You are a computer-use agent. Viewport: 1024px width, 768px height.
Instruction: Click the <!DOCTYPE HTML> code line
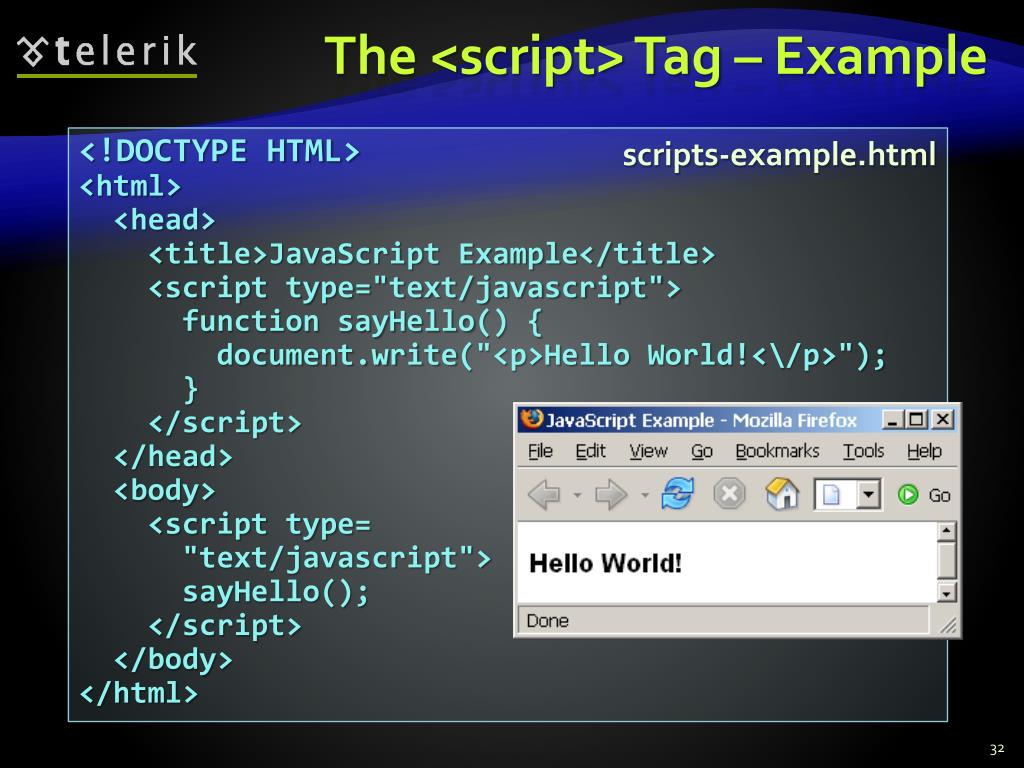219,152
